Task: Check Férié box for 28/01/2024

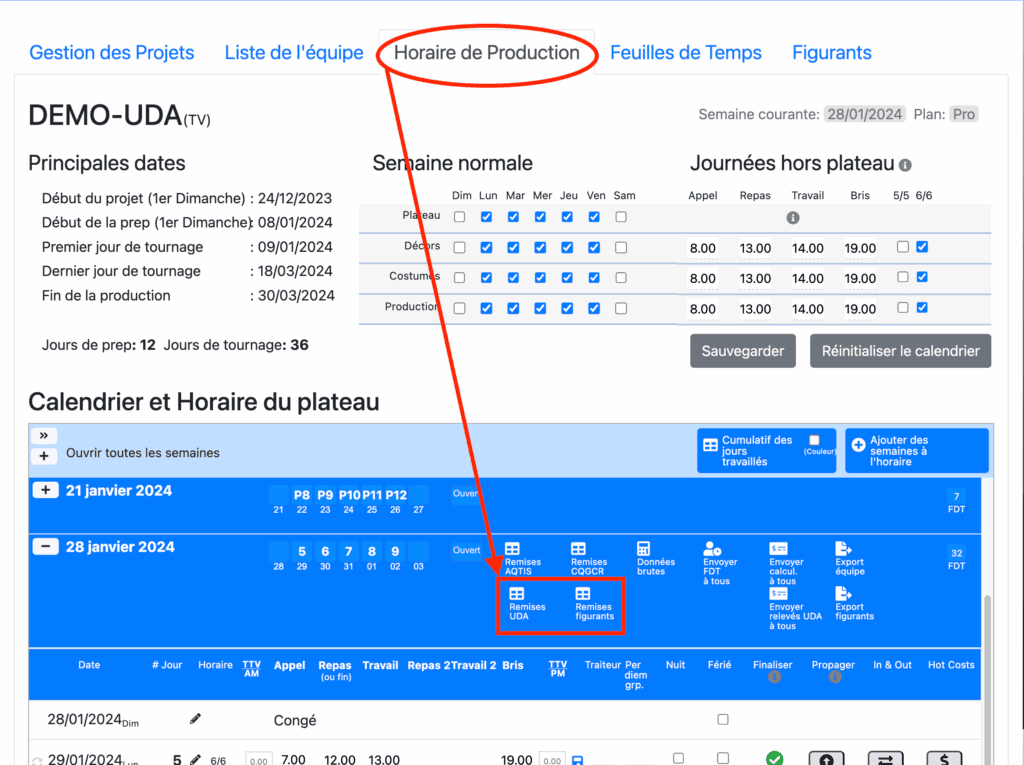Action: pyautogui.click(x=723, y=719)
